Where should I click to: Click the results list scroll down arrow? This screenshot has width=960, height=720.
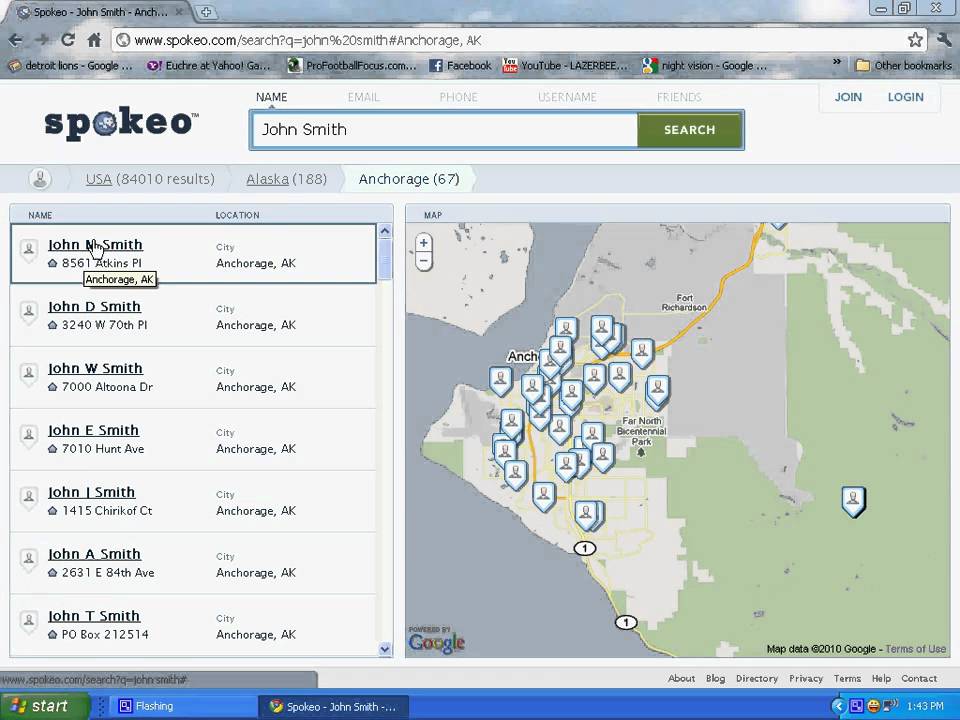point(385,649)
